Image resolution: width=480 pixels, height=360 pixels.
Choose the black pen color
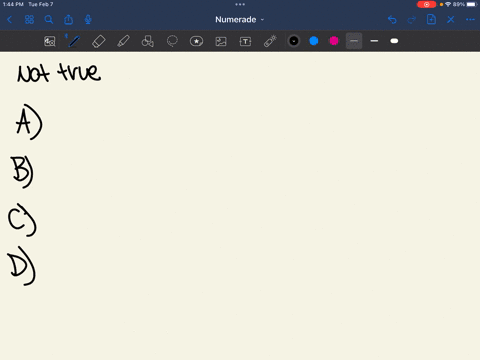tap(294, 41)
